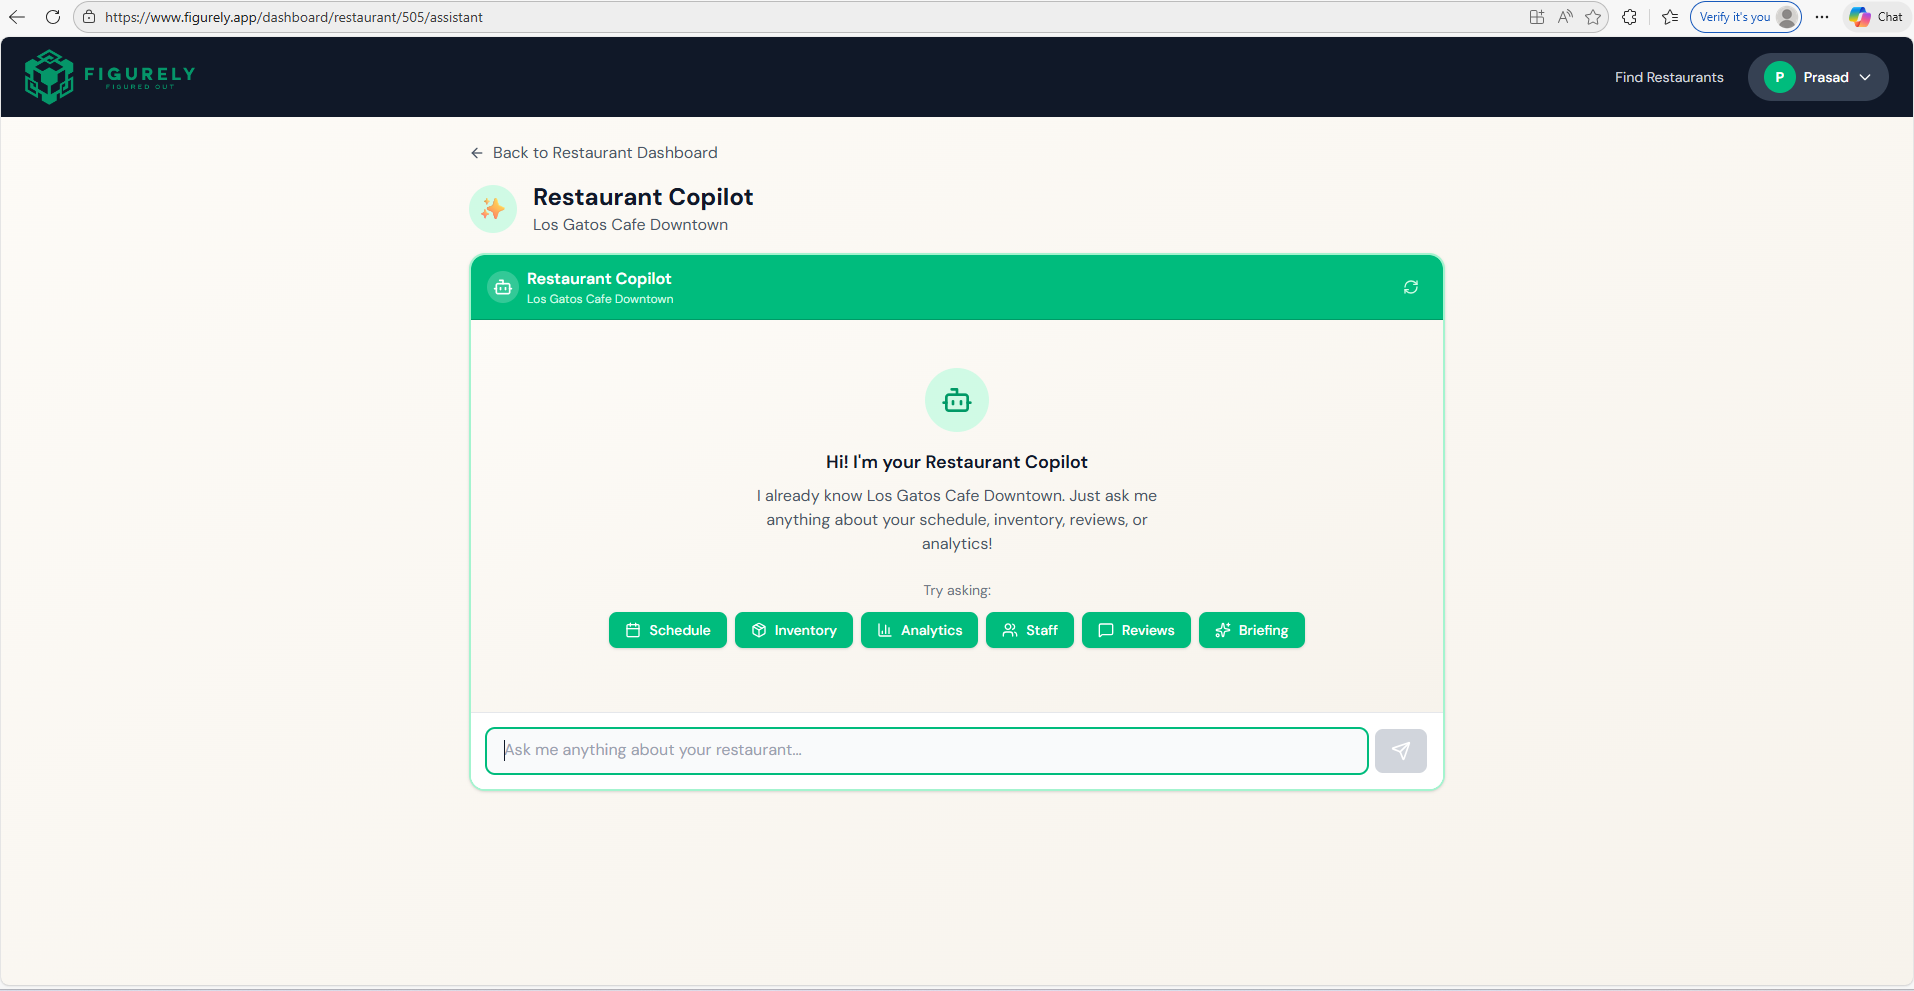Expand the Prasad account dropdown

[x=1818, y=77]
